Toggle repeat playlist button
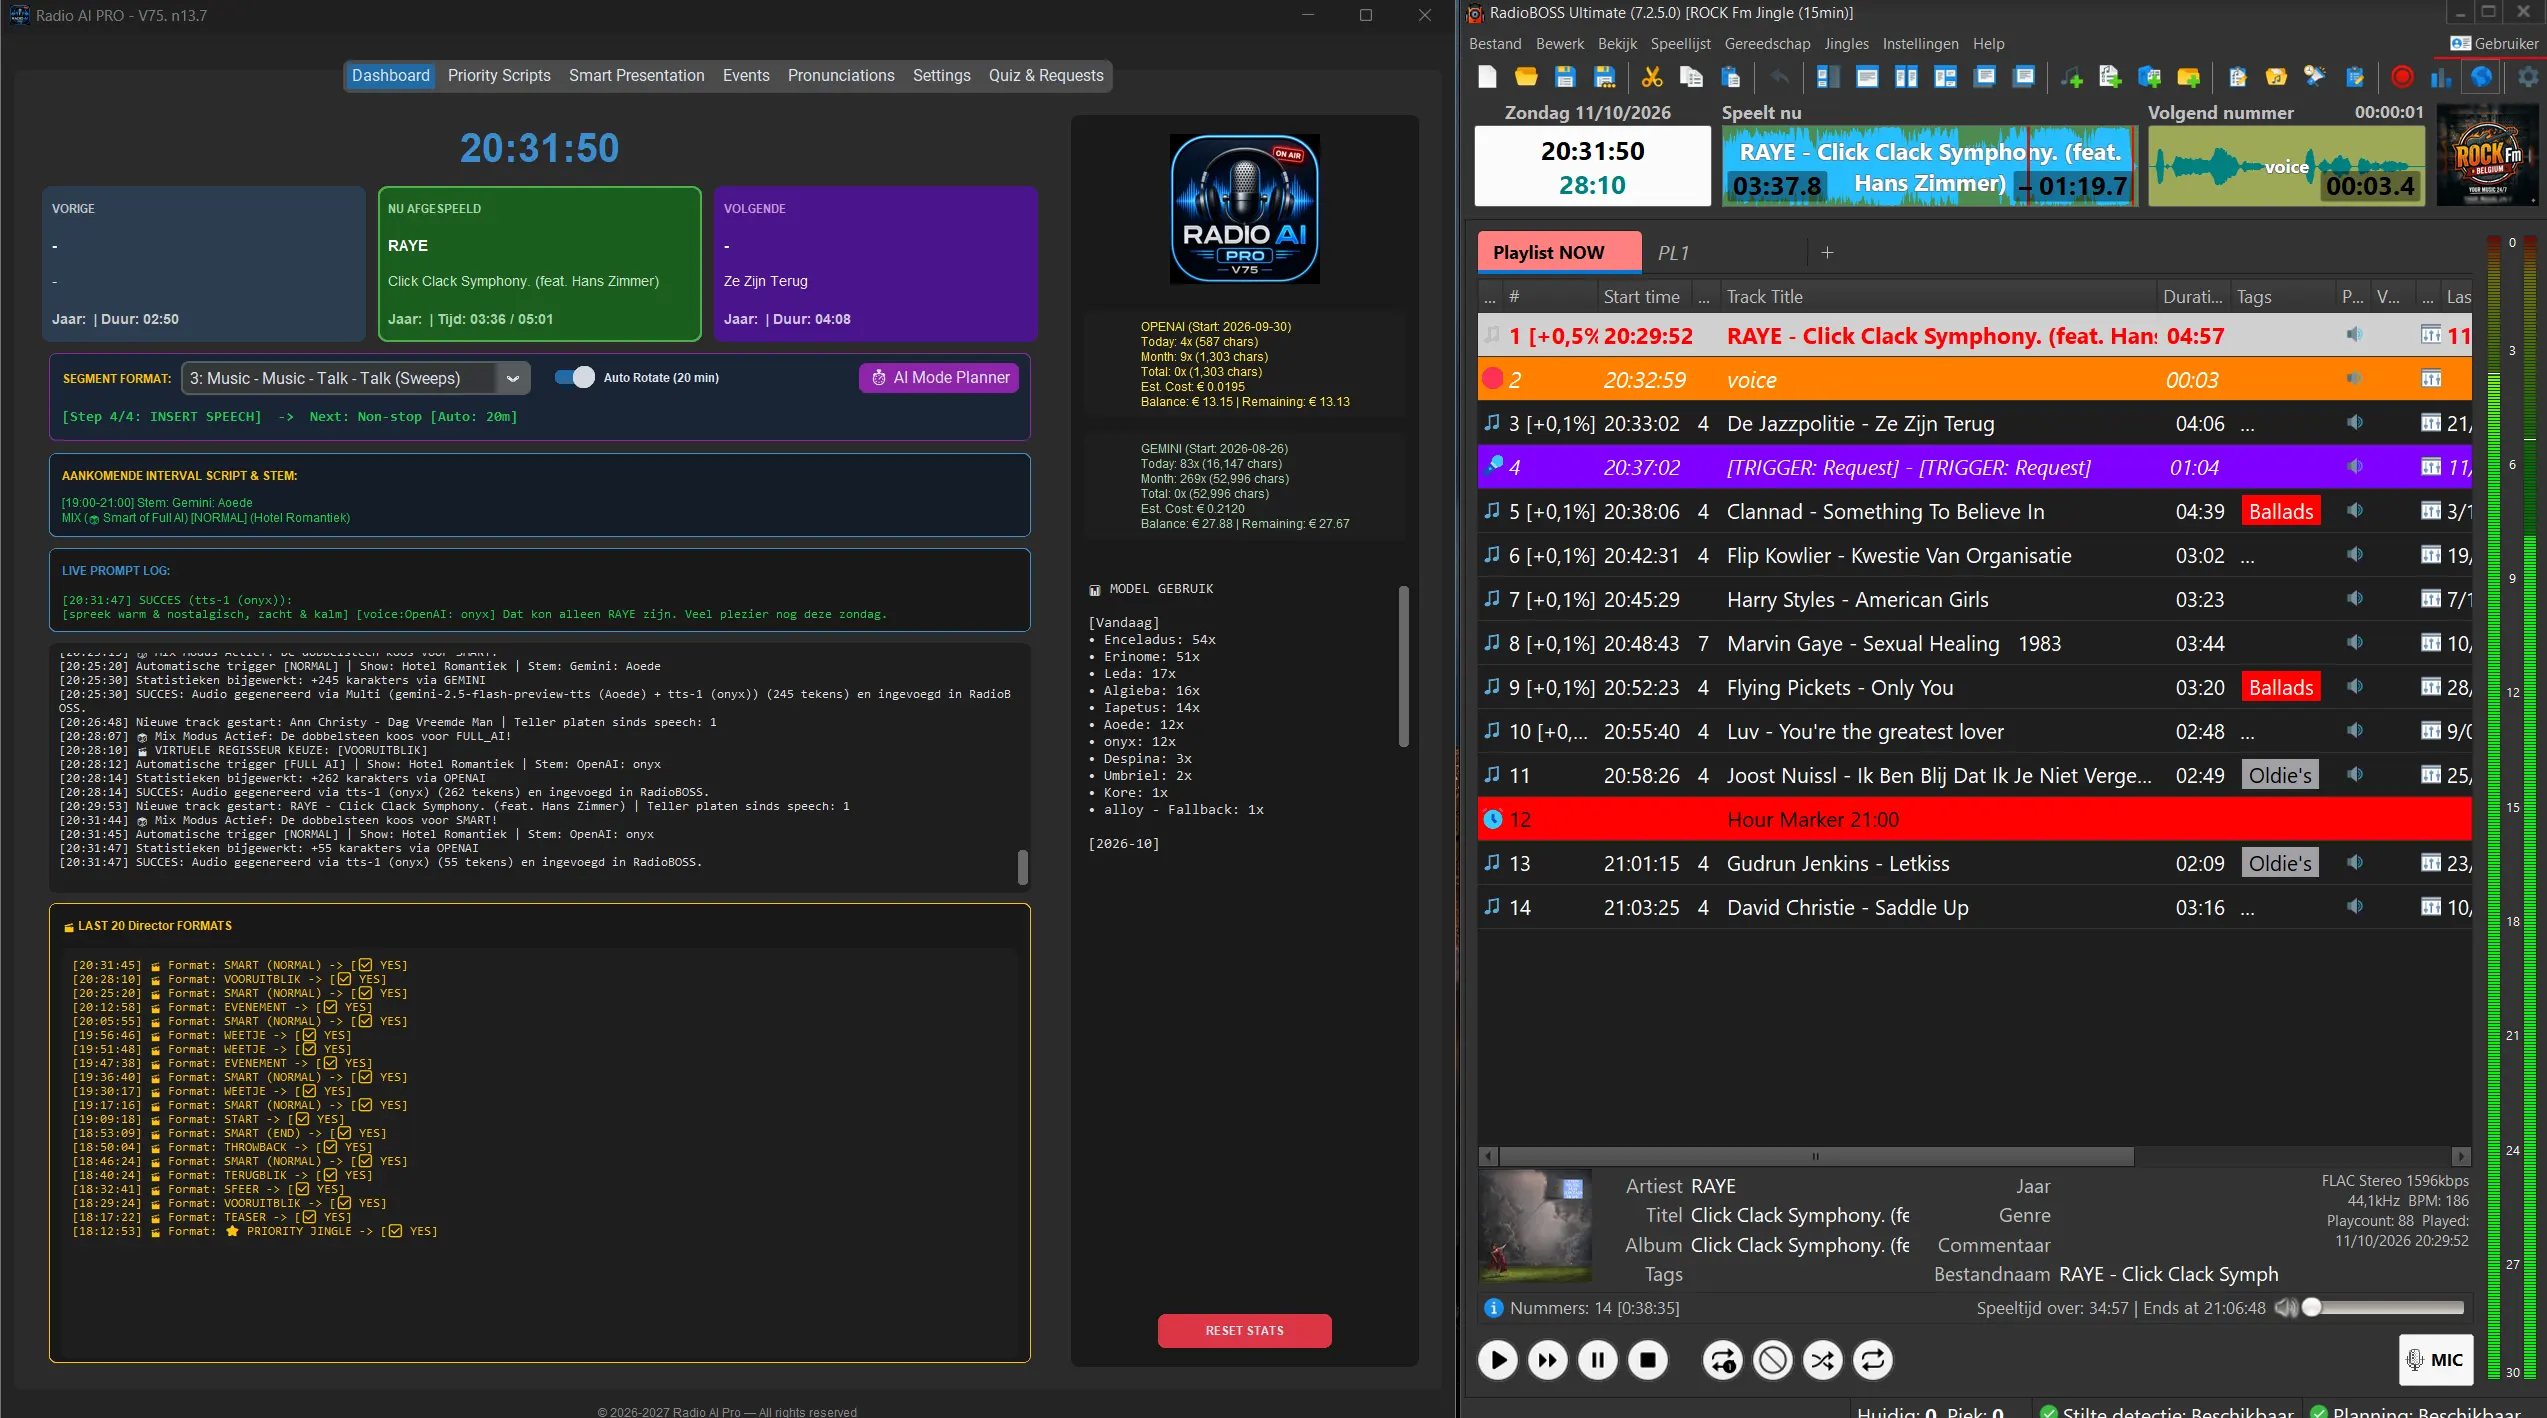This screenshot has height=1418, width=2547. (1873, 1360)
